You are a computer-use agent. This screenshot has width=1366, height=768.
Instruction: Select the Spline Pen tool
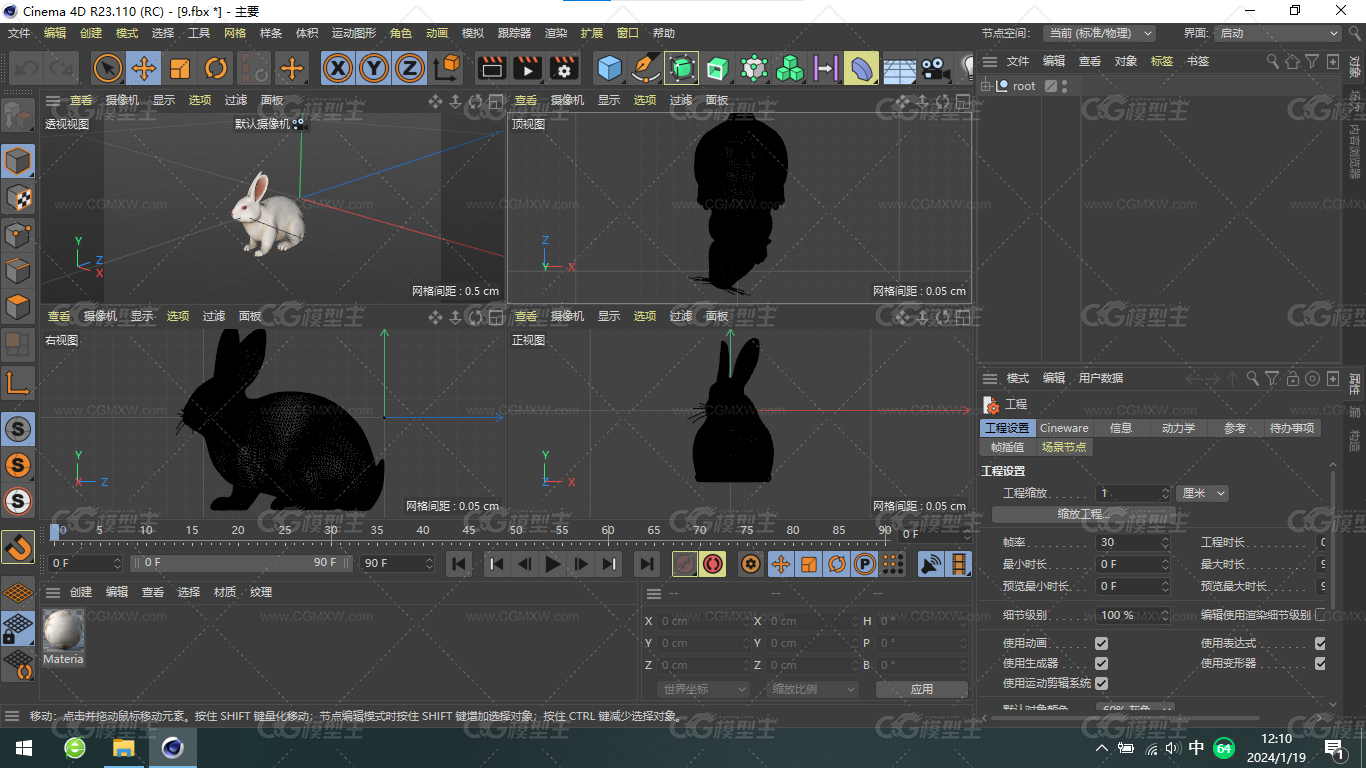point(645,68)
